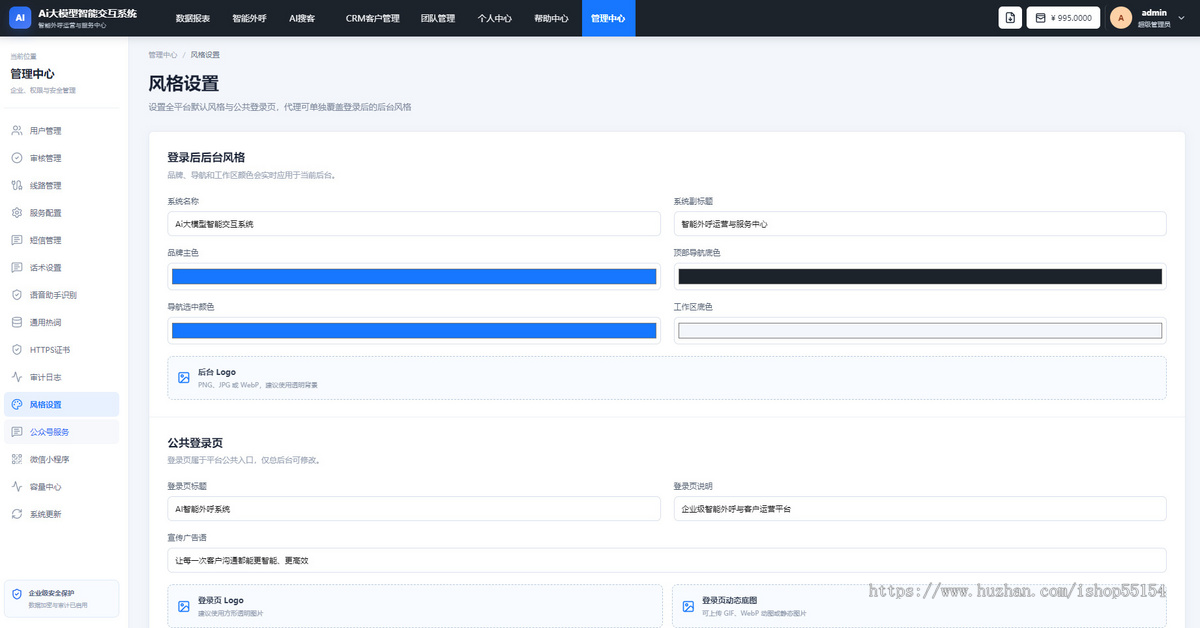Open 服务配置 via its gear icon

17,213
